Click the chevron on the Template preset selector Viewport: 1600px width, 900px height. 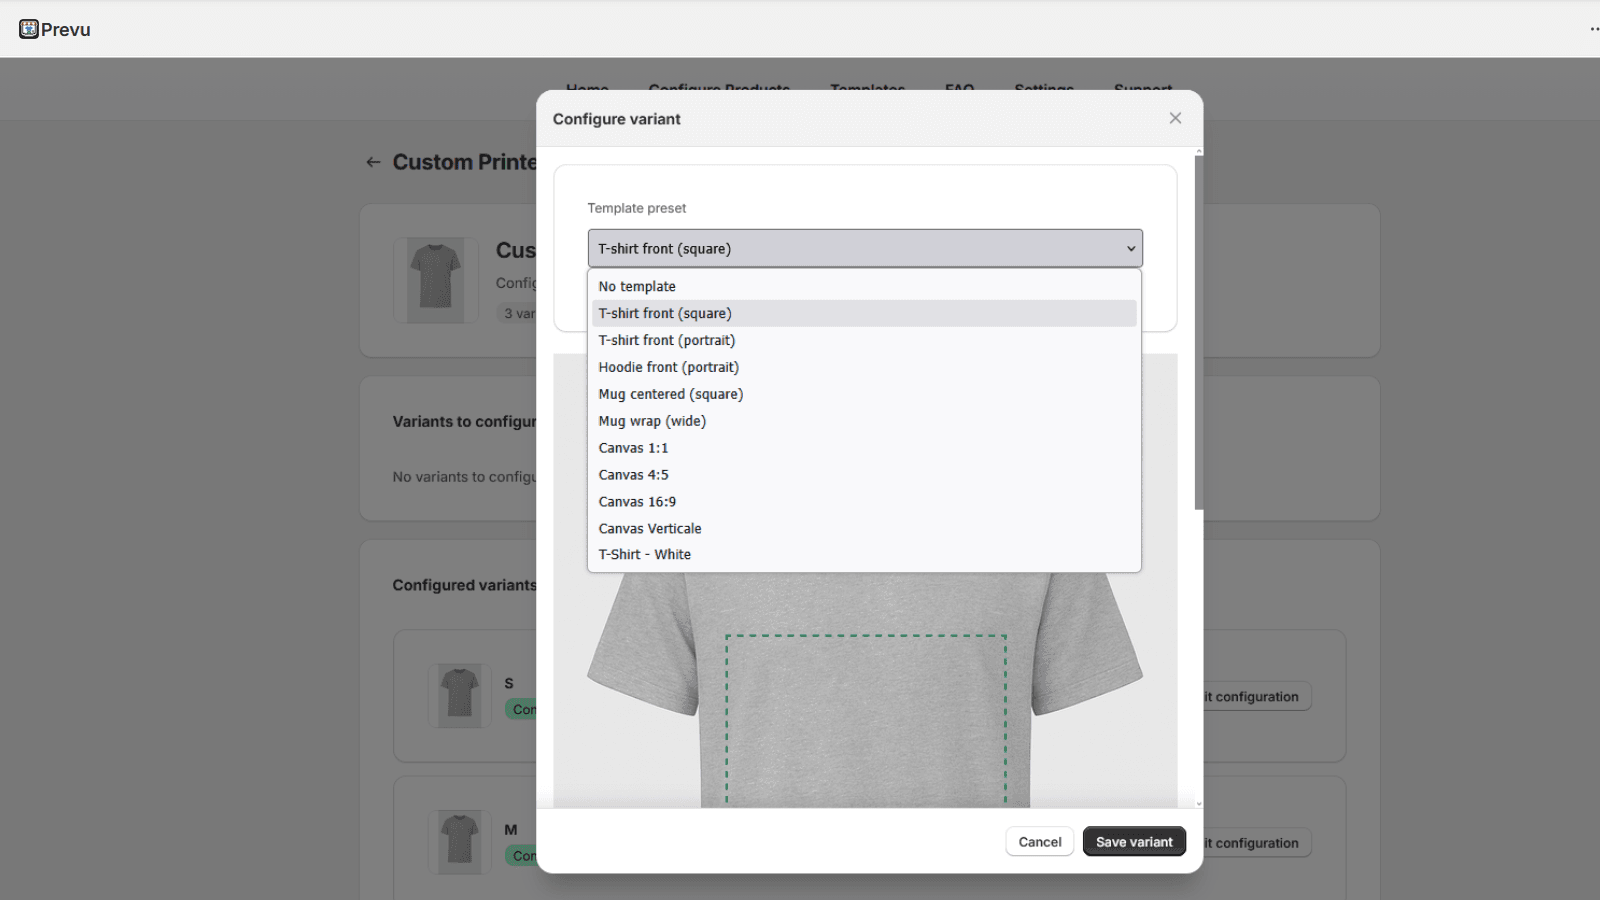click(x=1130, y=248)
